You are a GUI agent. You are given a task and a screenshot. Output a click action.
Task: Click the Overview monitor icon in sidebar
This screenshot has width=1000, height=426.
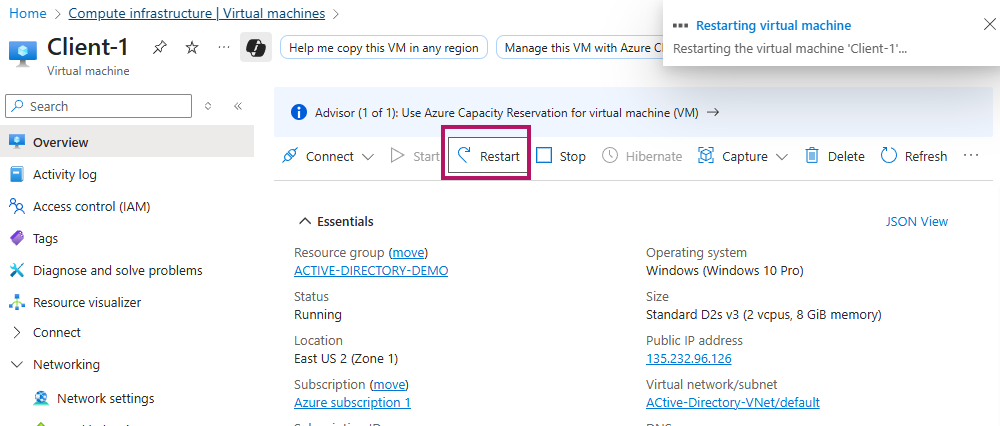pyautogui.click(x=17, y=142)
